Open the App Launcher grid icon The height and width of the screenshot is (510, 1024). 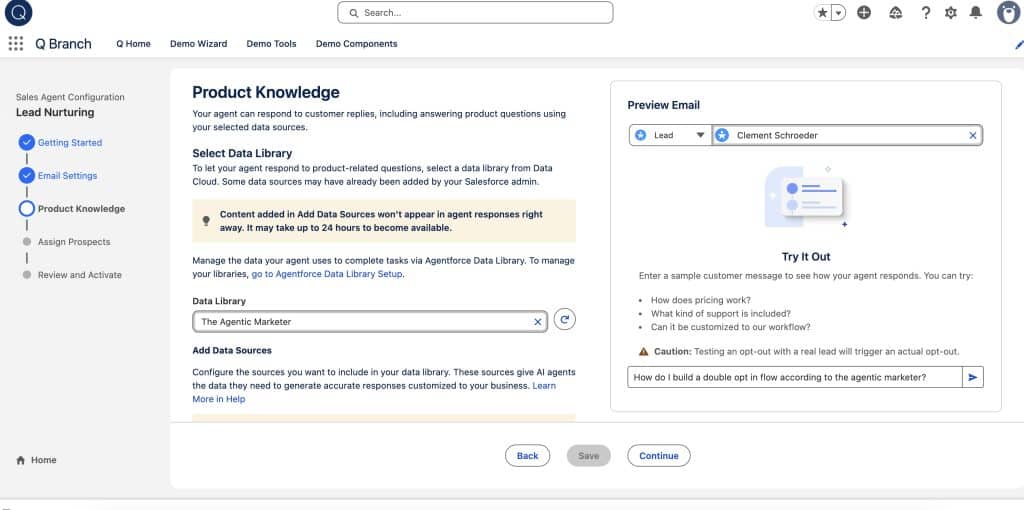[x=15, y=44]
